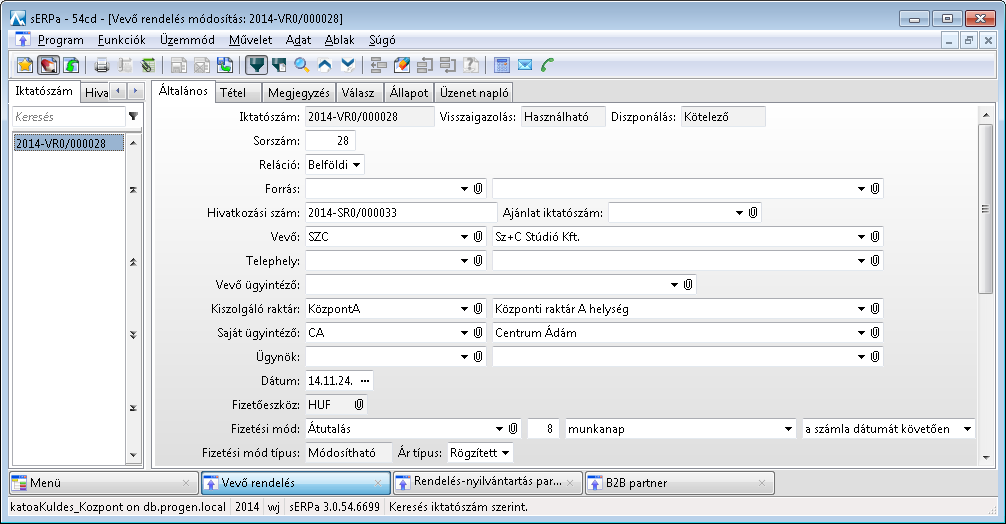Click the Hivatkozási szám input field

coord(400,212)
